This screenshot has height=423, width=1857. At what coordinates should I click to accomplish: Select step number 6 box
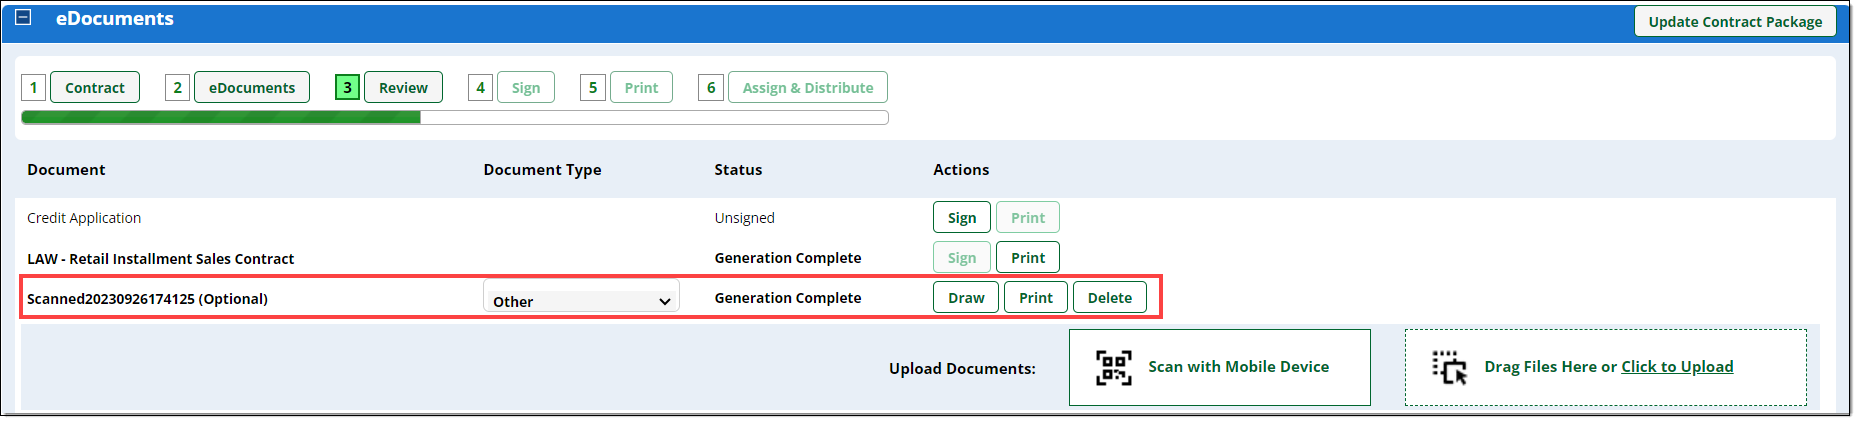711,87
